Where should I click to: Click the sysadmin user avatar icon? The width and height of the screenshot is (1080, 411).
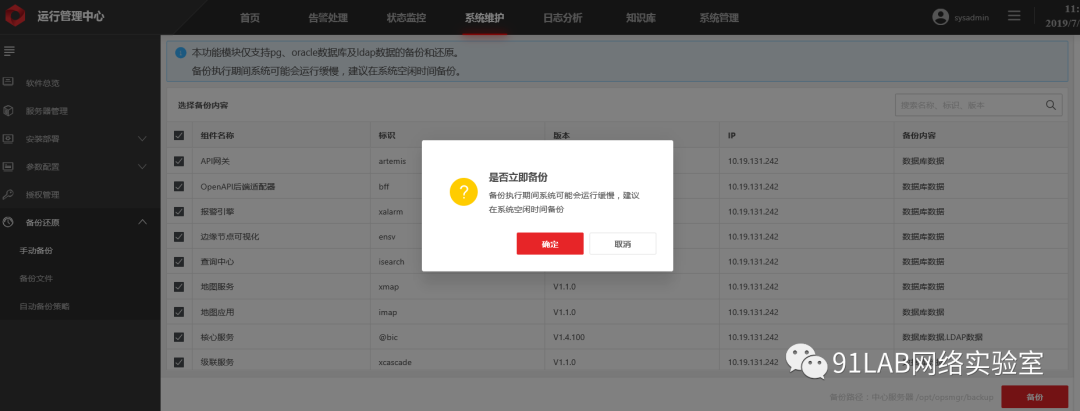point(940,17)
